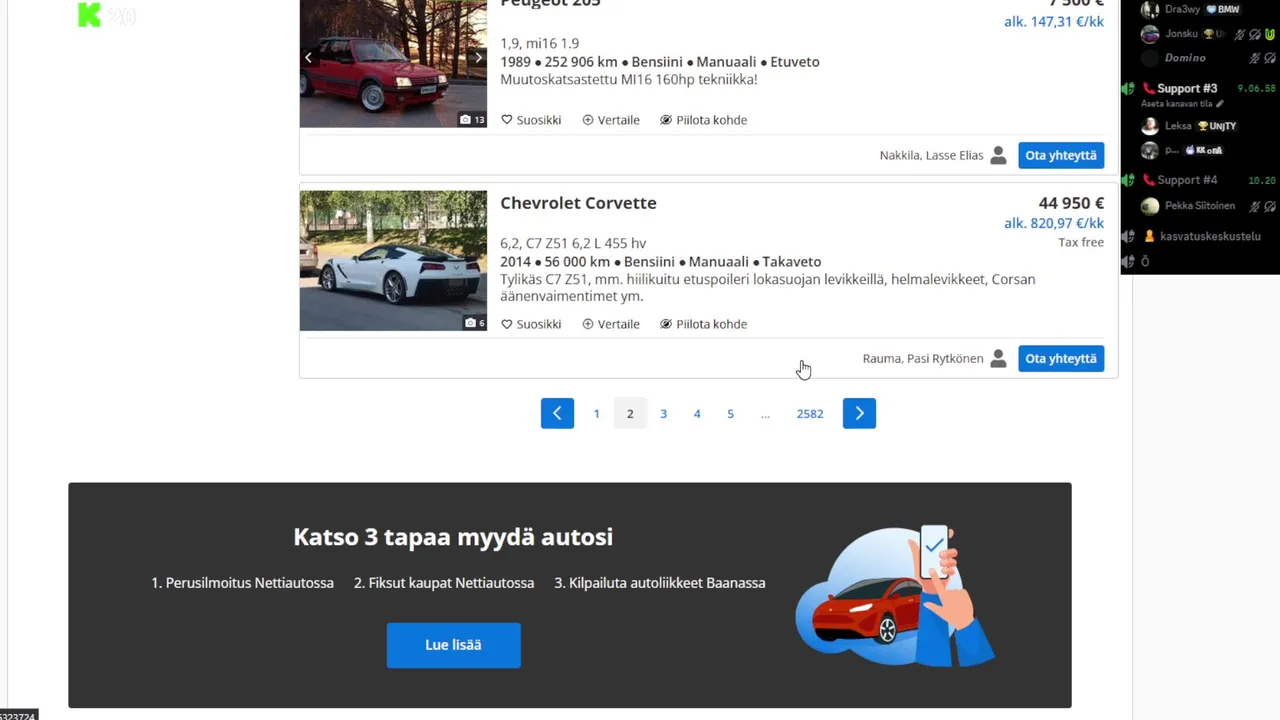Click heart Suosikki on Chevrolet Corvette listing
Screen dimensions: 1280x720
tap(531, 324)
